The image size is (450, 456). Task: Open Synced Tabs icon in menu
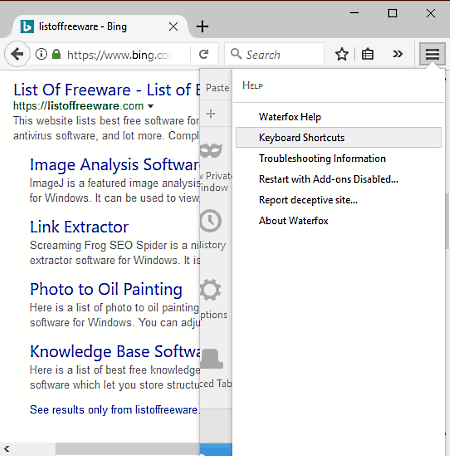(212, 359)
